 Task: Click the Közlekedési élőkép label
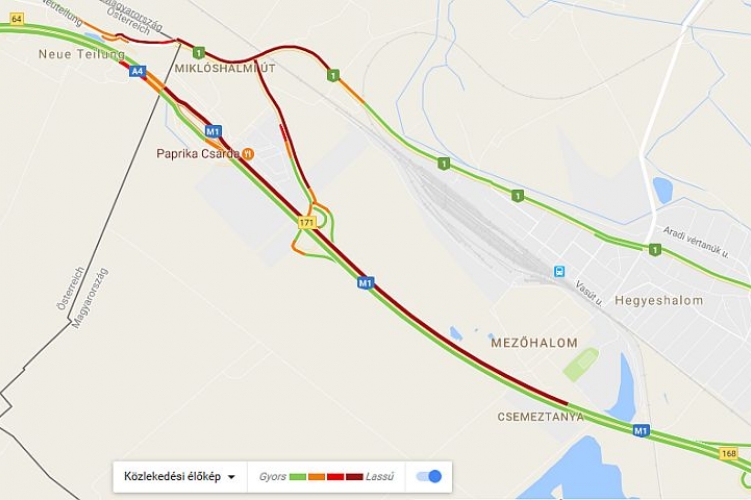pyautogui.click(x=172, y=477)
